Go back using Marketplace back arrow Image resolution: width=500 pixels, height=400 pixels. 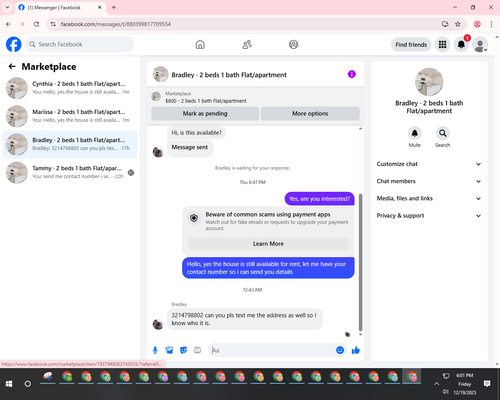click(x=12, y=67)
